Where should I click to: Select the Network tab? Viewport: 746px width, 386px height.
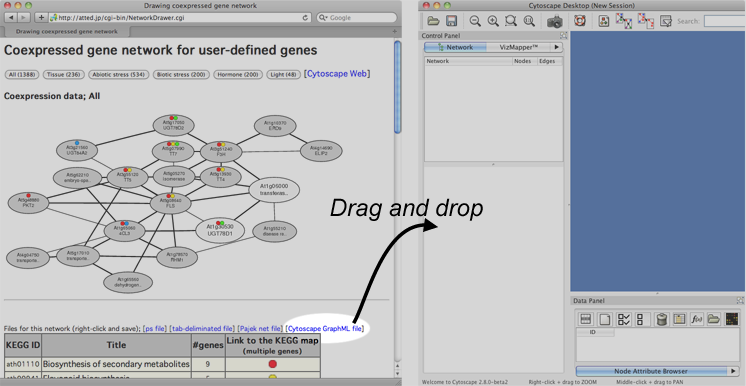pos(455,47)
